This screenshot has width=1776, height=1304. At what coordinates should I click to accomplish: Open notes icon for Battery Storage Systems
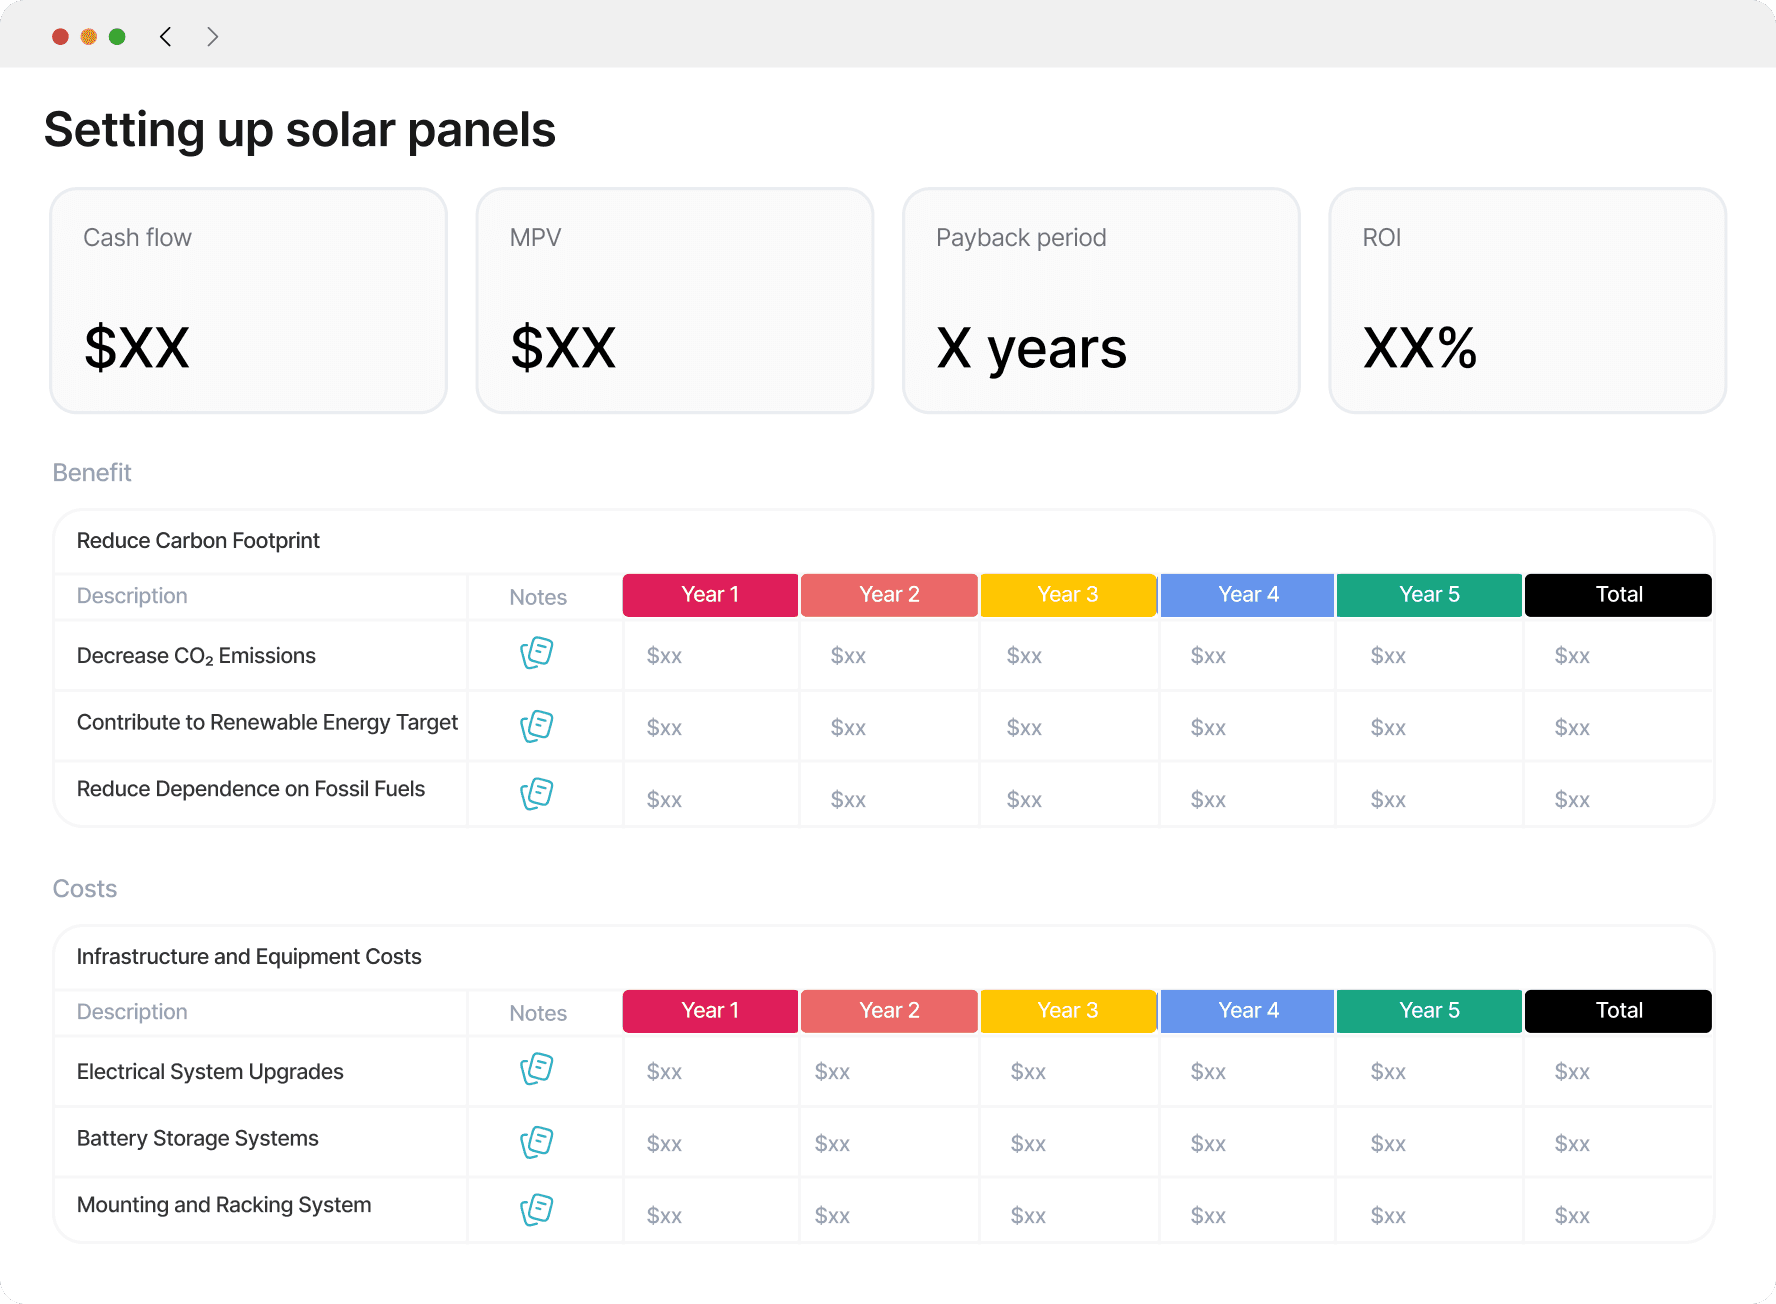click(x=537, y=1142)
